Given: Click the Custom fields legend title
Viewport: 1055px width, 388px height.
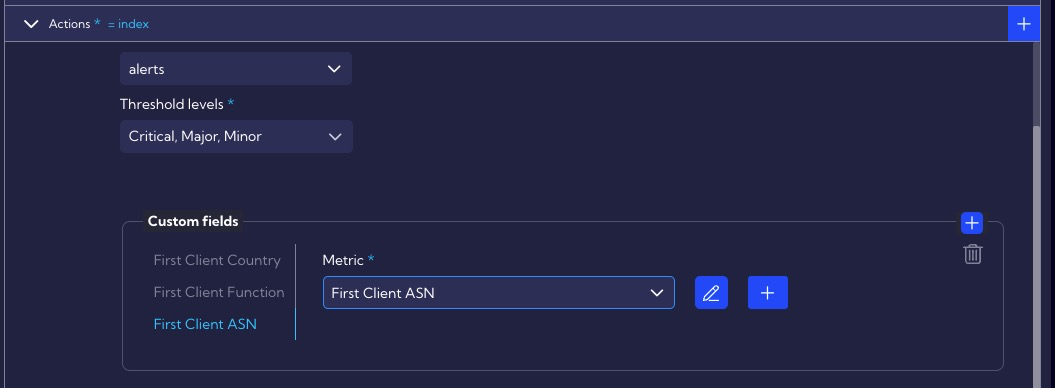Looking at the screenshot, I should click(x=193, y=221).
